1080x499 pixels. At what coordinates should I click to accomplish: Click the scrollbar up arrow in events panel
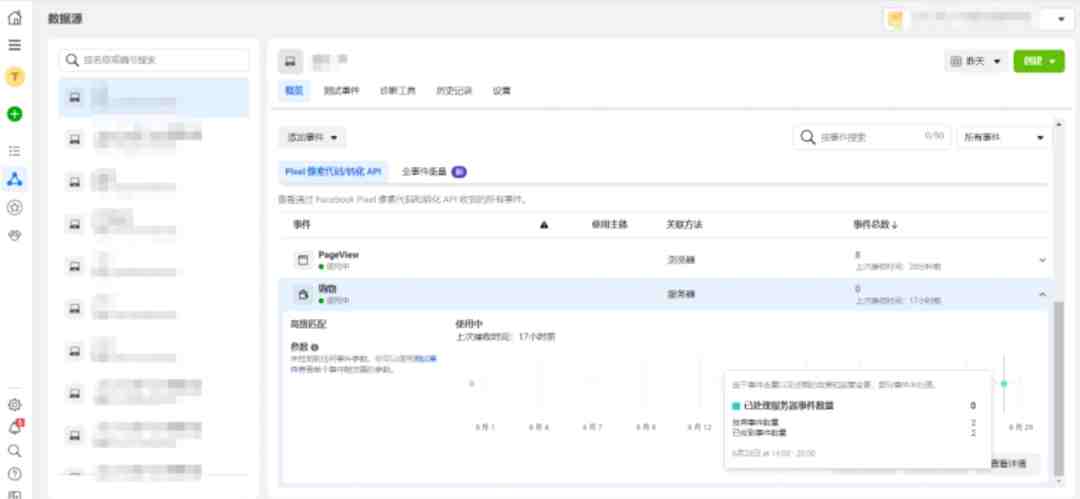pyautogui.click(x=1059, y=123)
